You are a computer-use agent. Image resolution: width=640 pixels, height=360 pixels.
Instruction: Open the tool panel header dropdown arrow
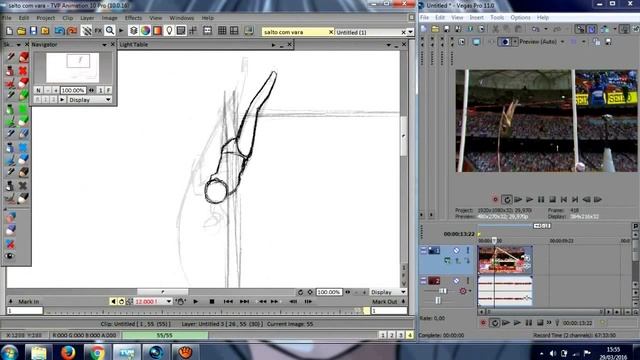tap(18, 44)
